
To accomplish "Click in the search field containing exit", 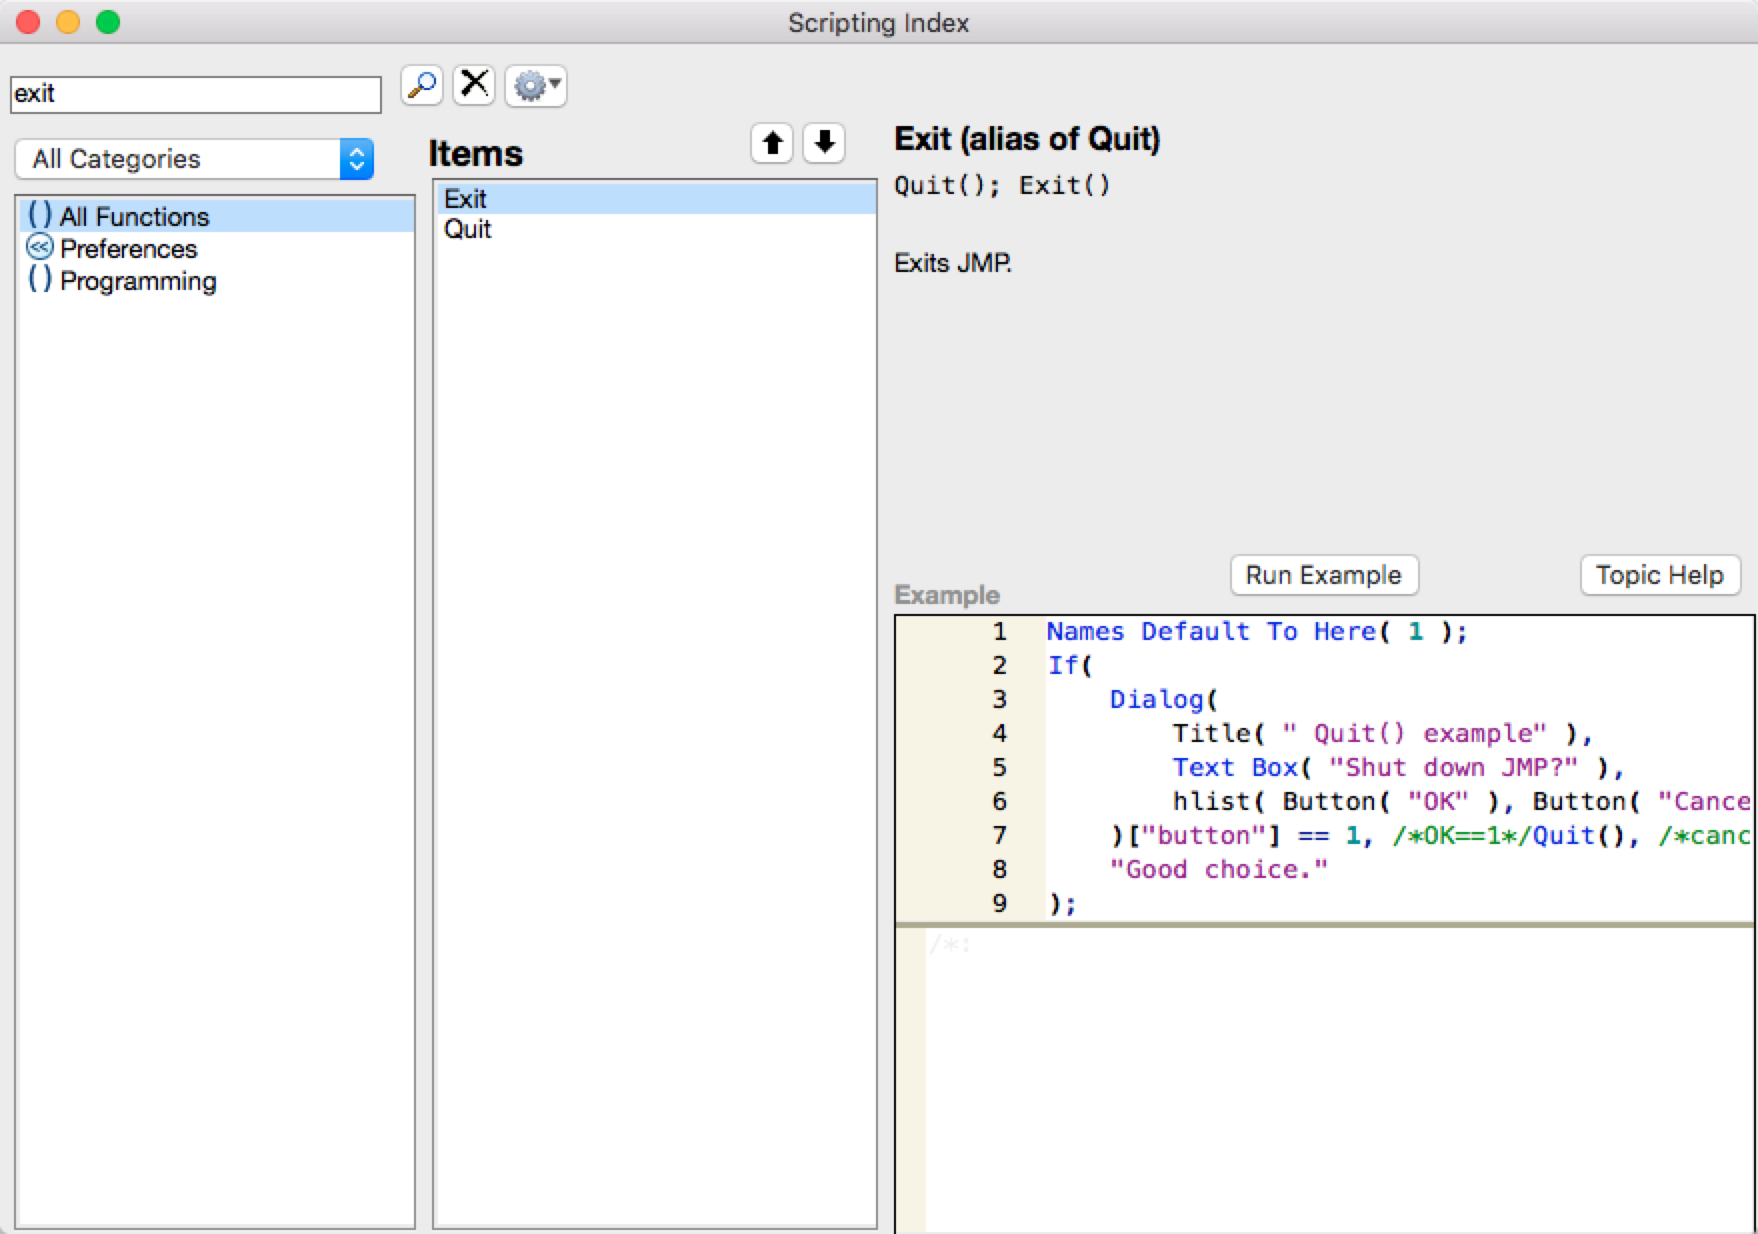I will tap(195, 94).
